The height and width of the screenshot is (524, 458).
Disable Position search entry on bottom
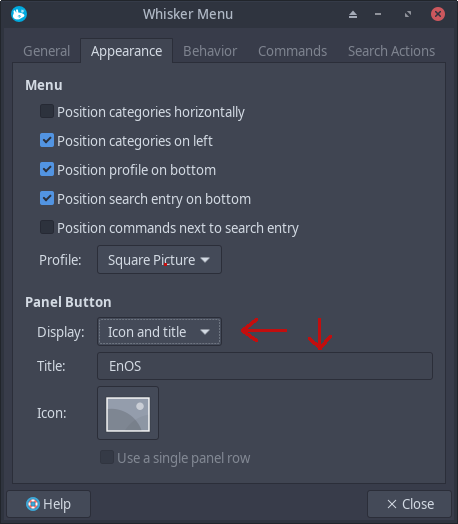coord(47,199)
